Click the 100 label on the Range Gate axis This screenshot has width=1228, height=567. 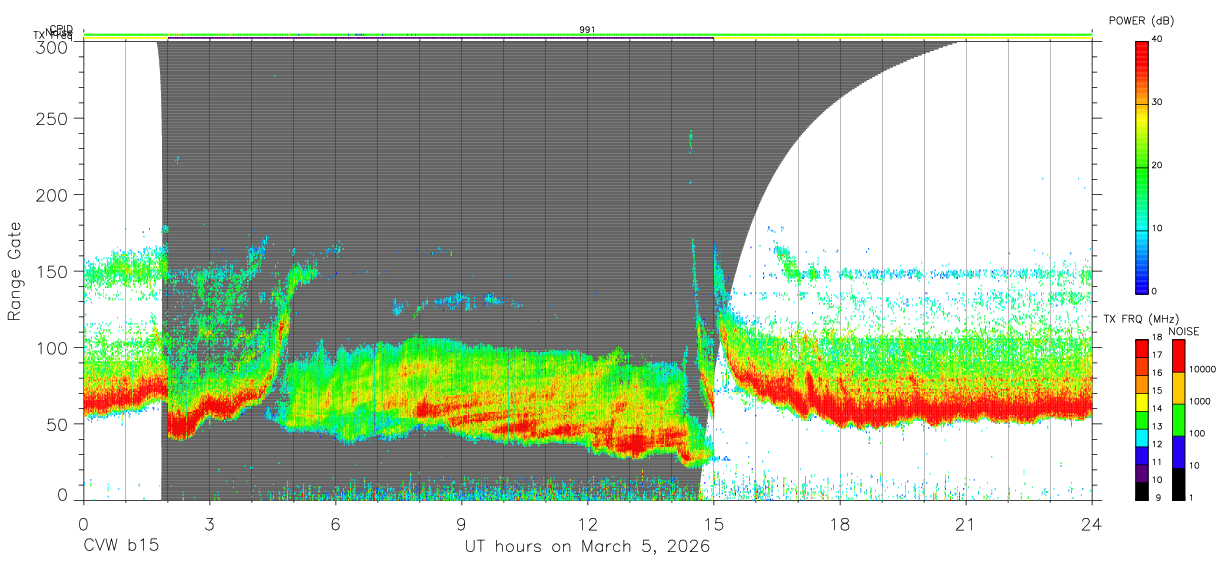coord(54,347)
